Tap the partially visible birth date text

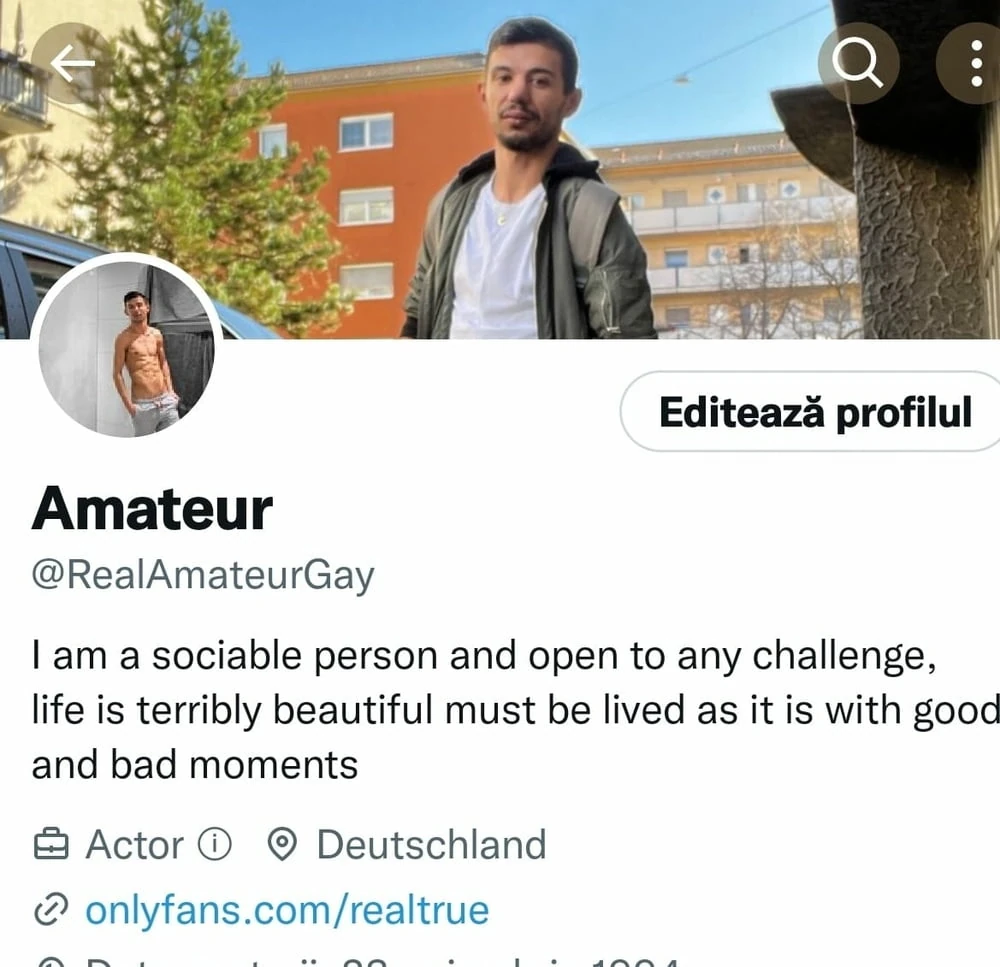[381, 962]
